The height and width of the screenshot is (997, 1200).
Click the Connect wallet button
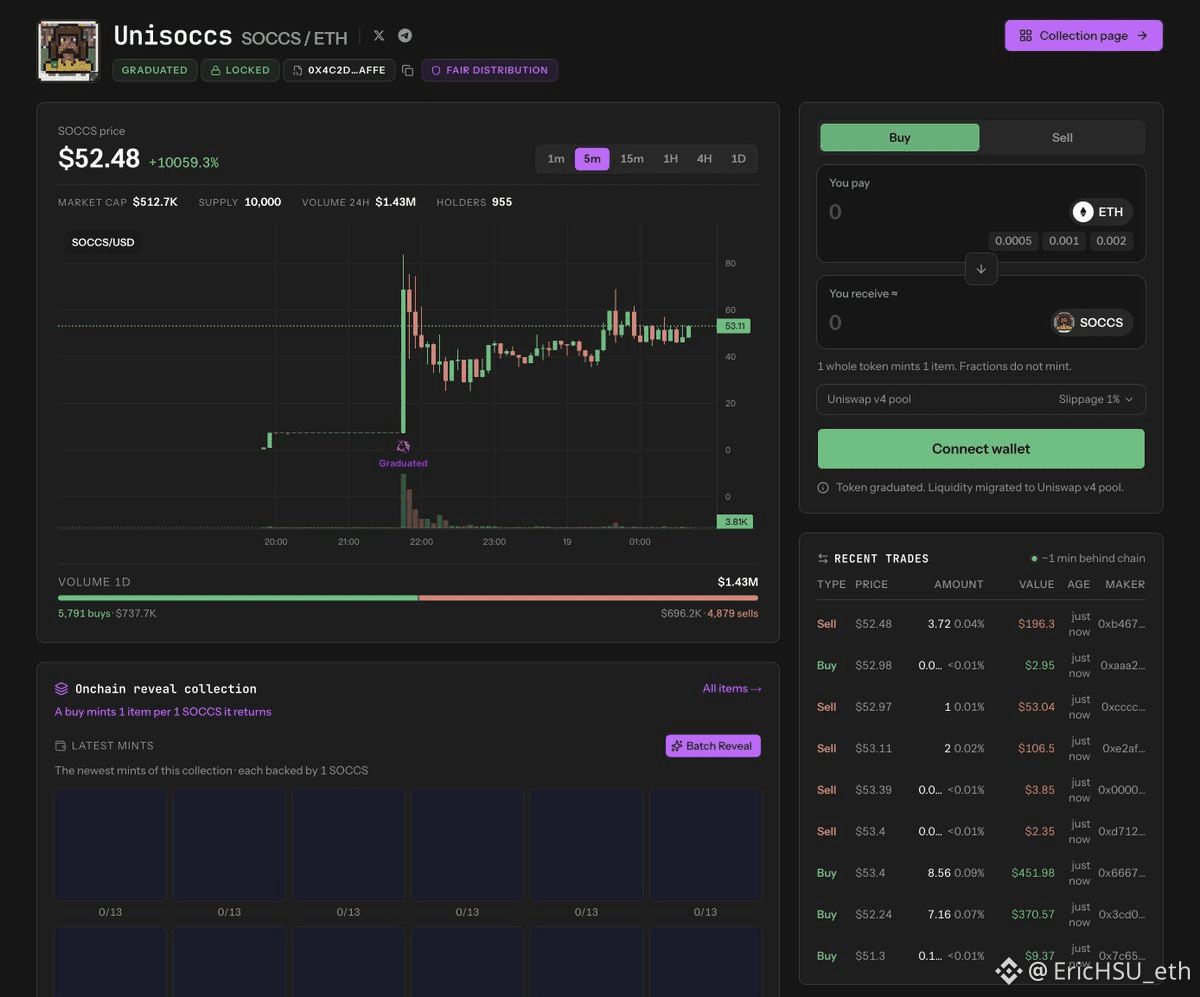click(x=981, y=449)
